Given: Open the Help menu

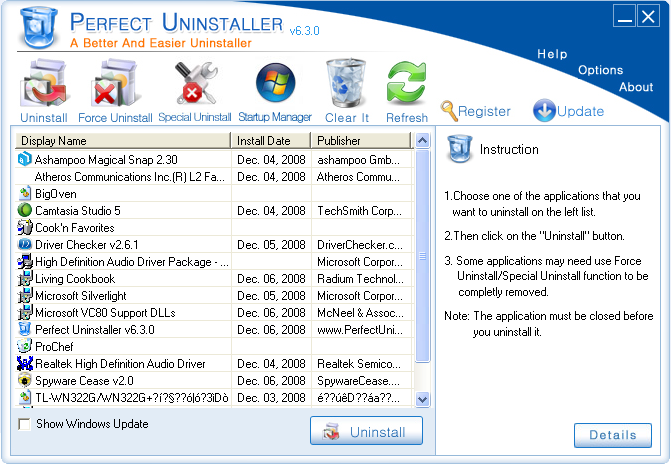Looking at the screenshot, I should coord(552,54).
